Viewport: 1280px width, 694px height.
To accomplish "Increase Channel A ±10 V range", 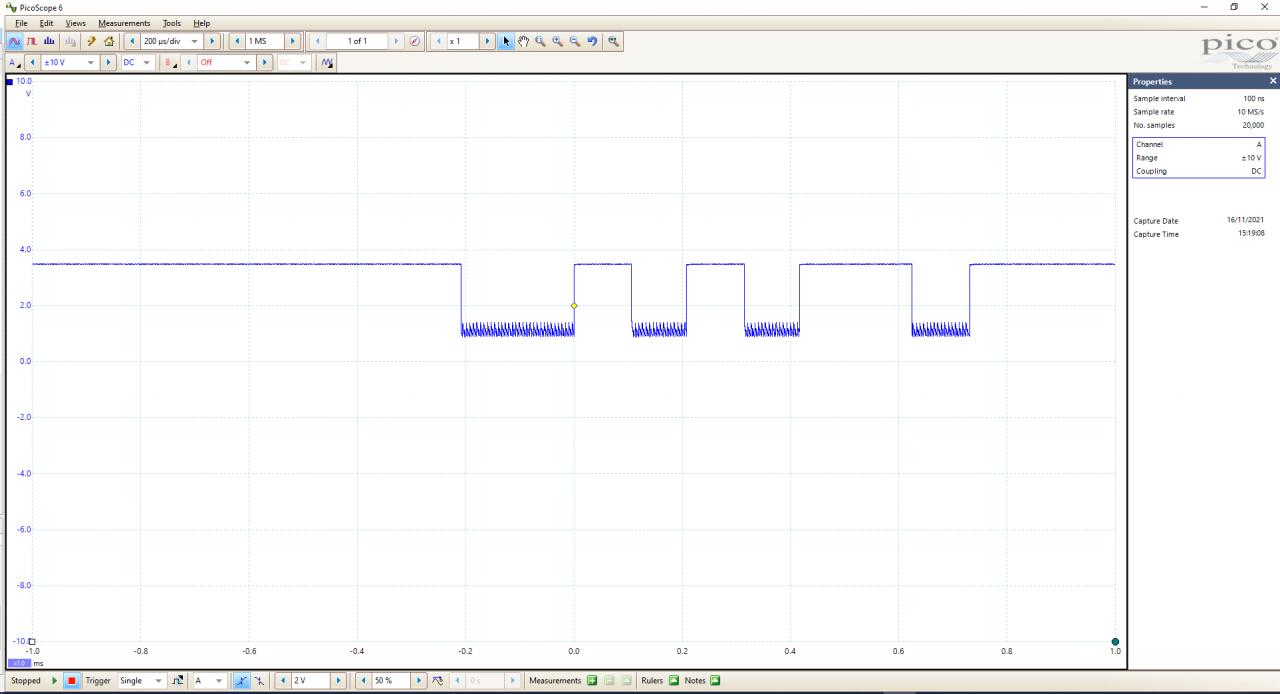I will (109, 62).
